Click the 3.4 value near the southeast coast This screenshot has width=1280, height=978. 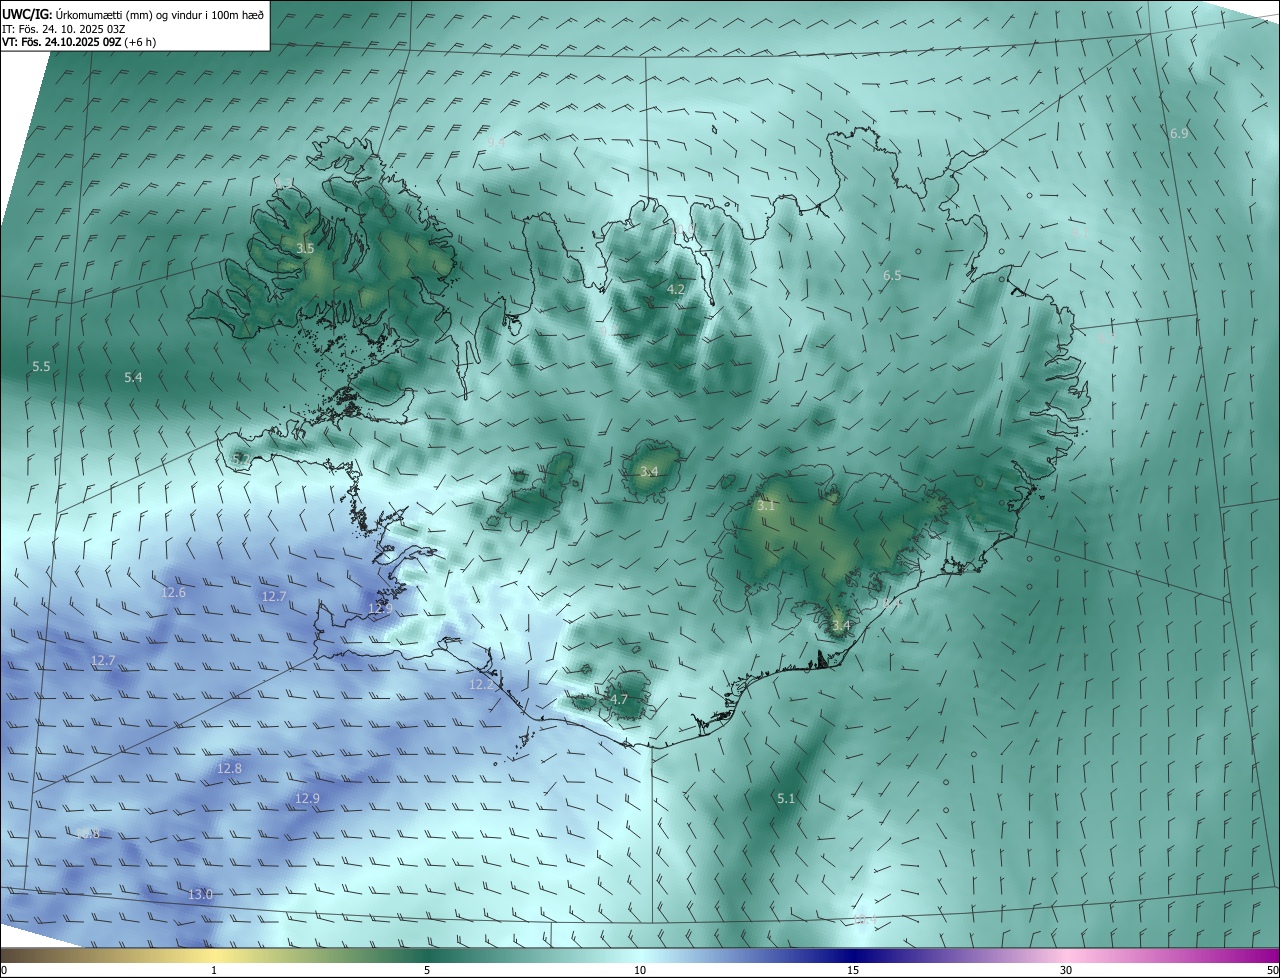(841, 626)
